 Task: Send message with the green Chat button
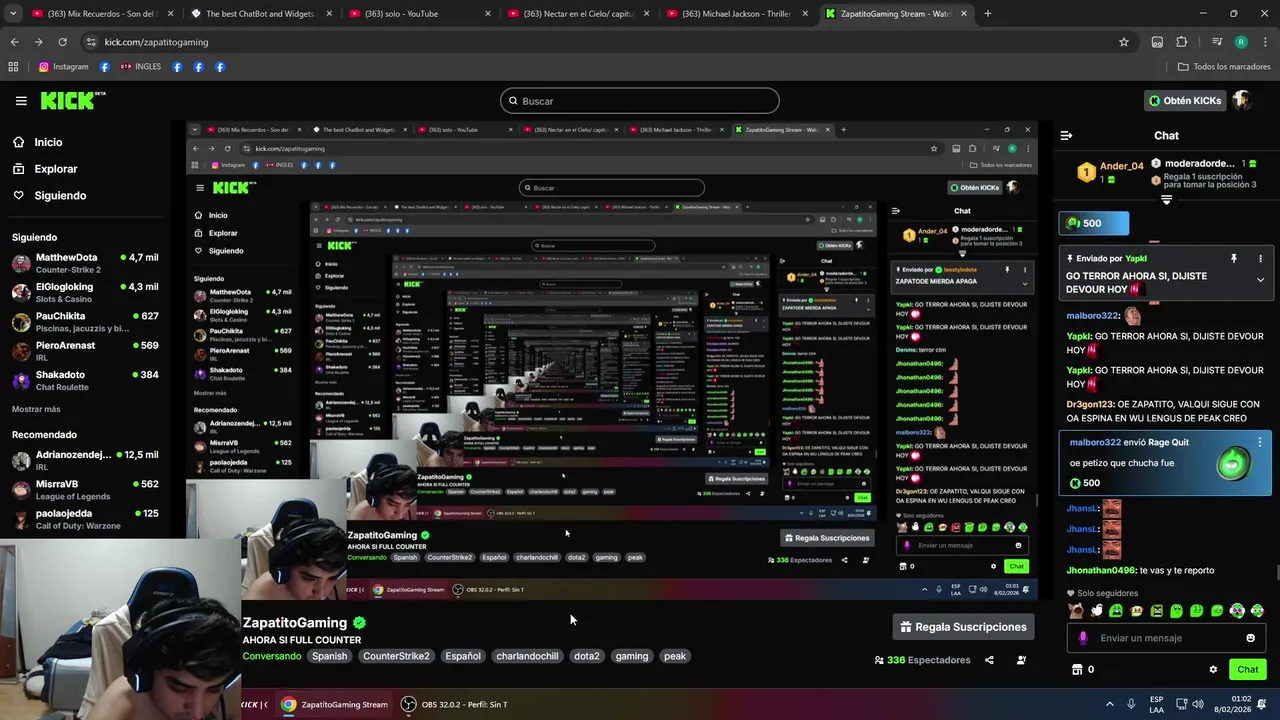click(1248, 669)
